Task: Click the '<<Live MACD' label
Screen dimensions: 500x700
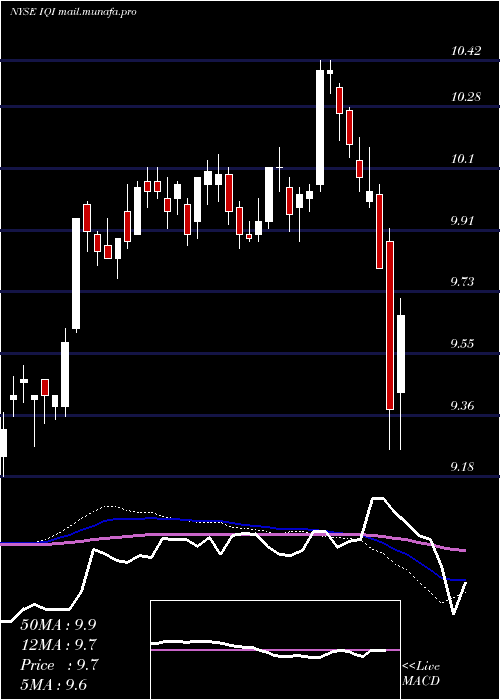Action: click(x=421, y=674)
